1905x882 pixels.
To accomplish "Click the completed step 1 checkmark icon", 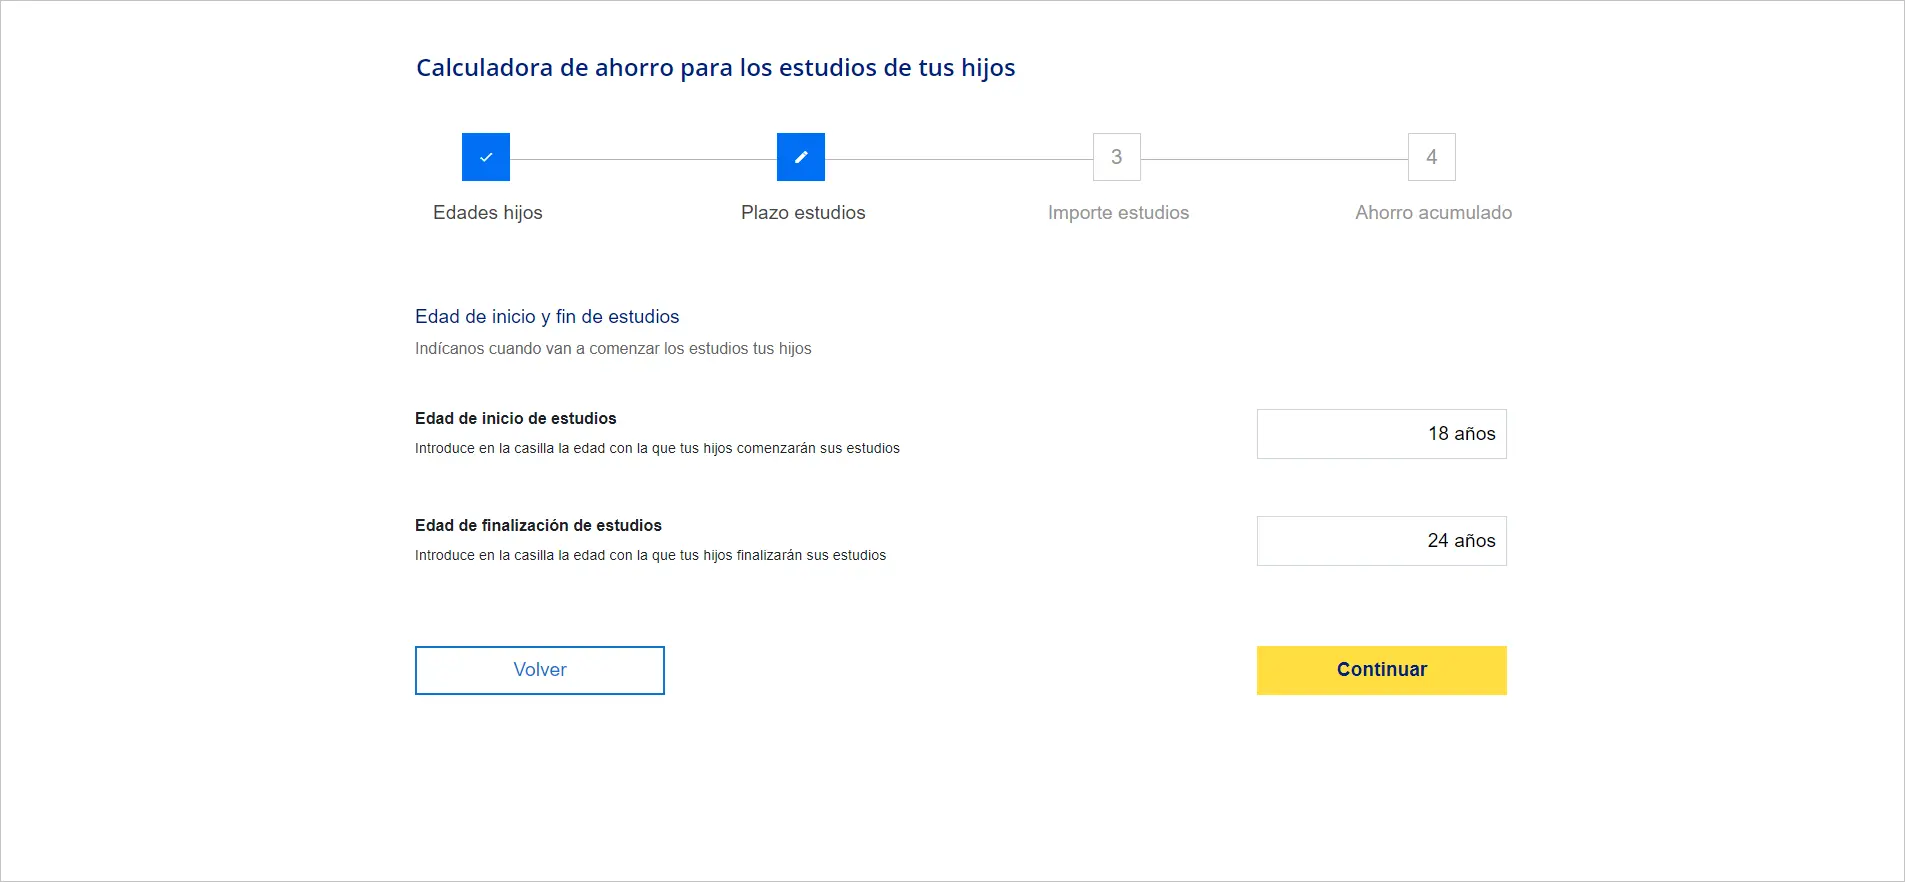I will coord(486,157).
